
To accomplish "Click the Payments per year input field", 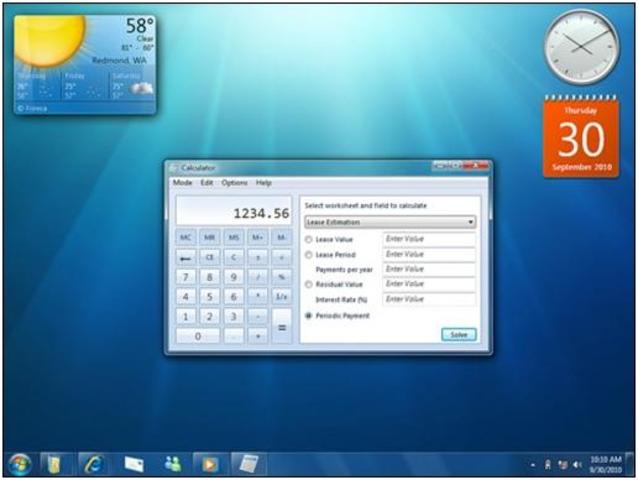I will 429,269.
